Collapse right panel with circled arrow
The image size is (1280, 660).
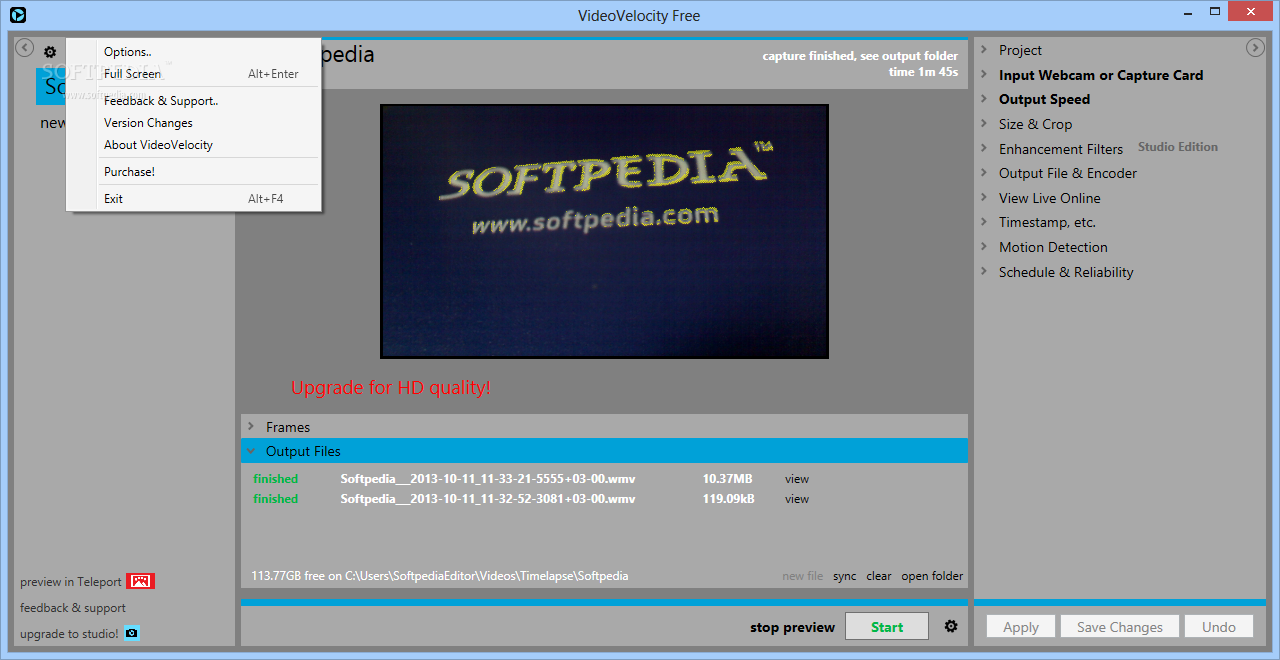(x=1255, y=48)
